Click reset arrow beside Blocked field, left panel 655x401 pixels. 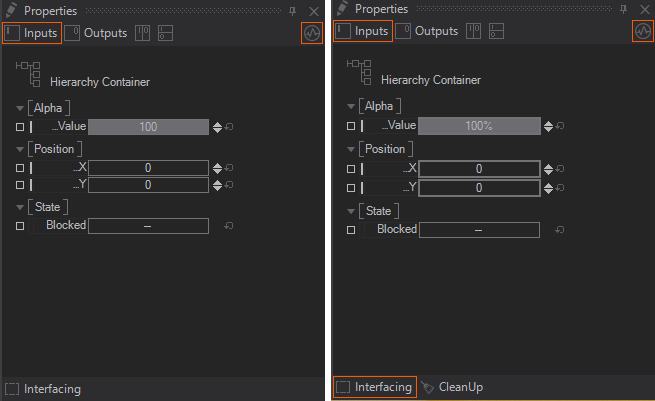(229, 226)
